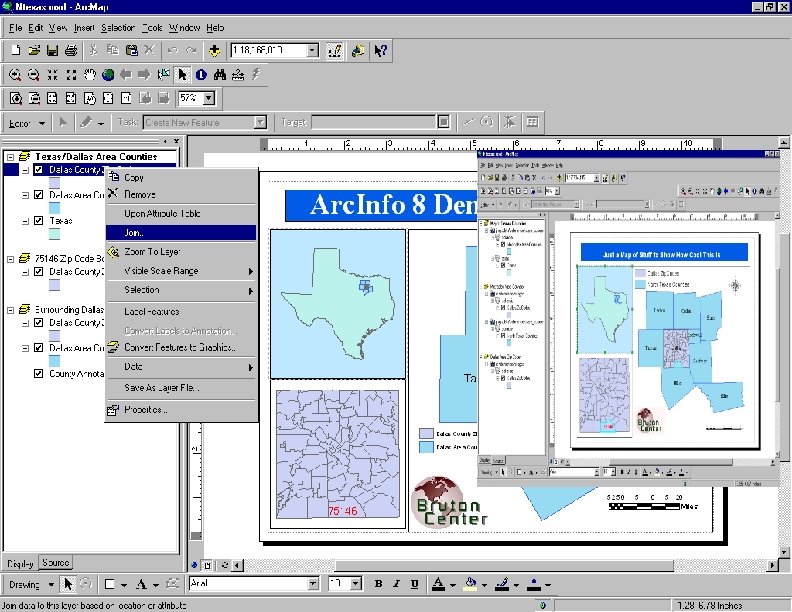Delete selected element with X icon
The image size is (792, 612).
149,50
